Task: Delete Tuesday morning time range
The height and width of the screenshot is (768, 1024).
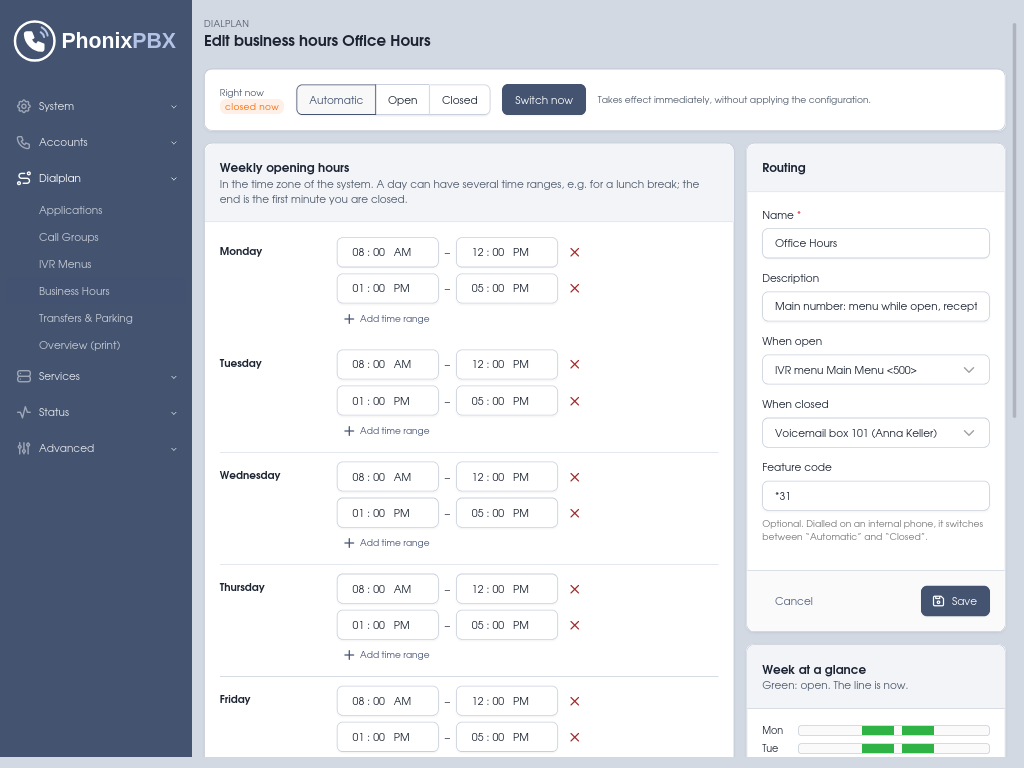Action: pos(575,364)
